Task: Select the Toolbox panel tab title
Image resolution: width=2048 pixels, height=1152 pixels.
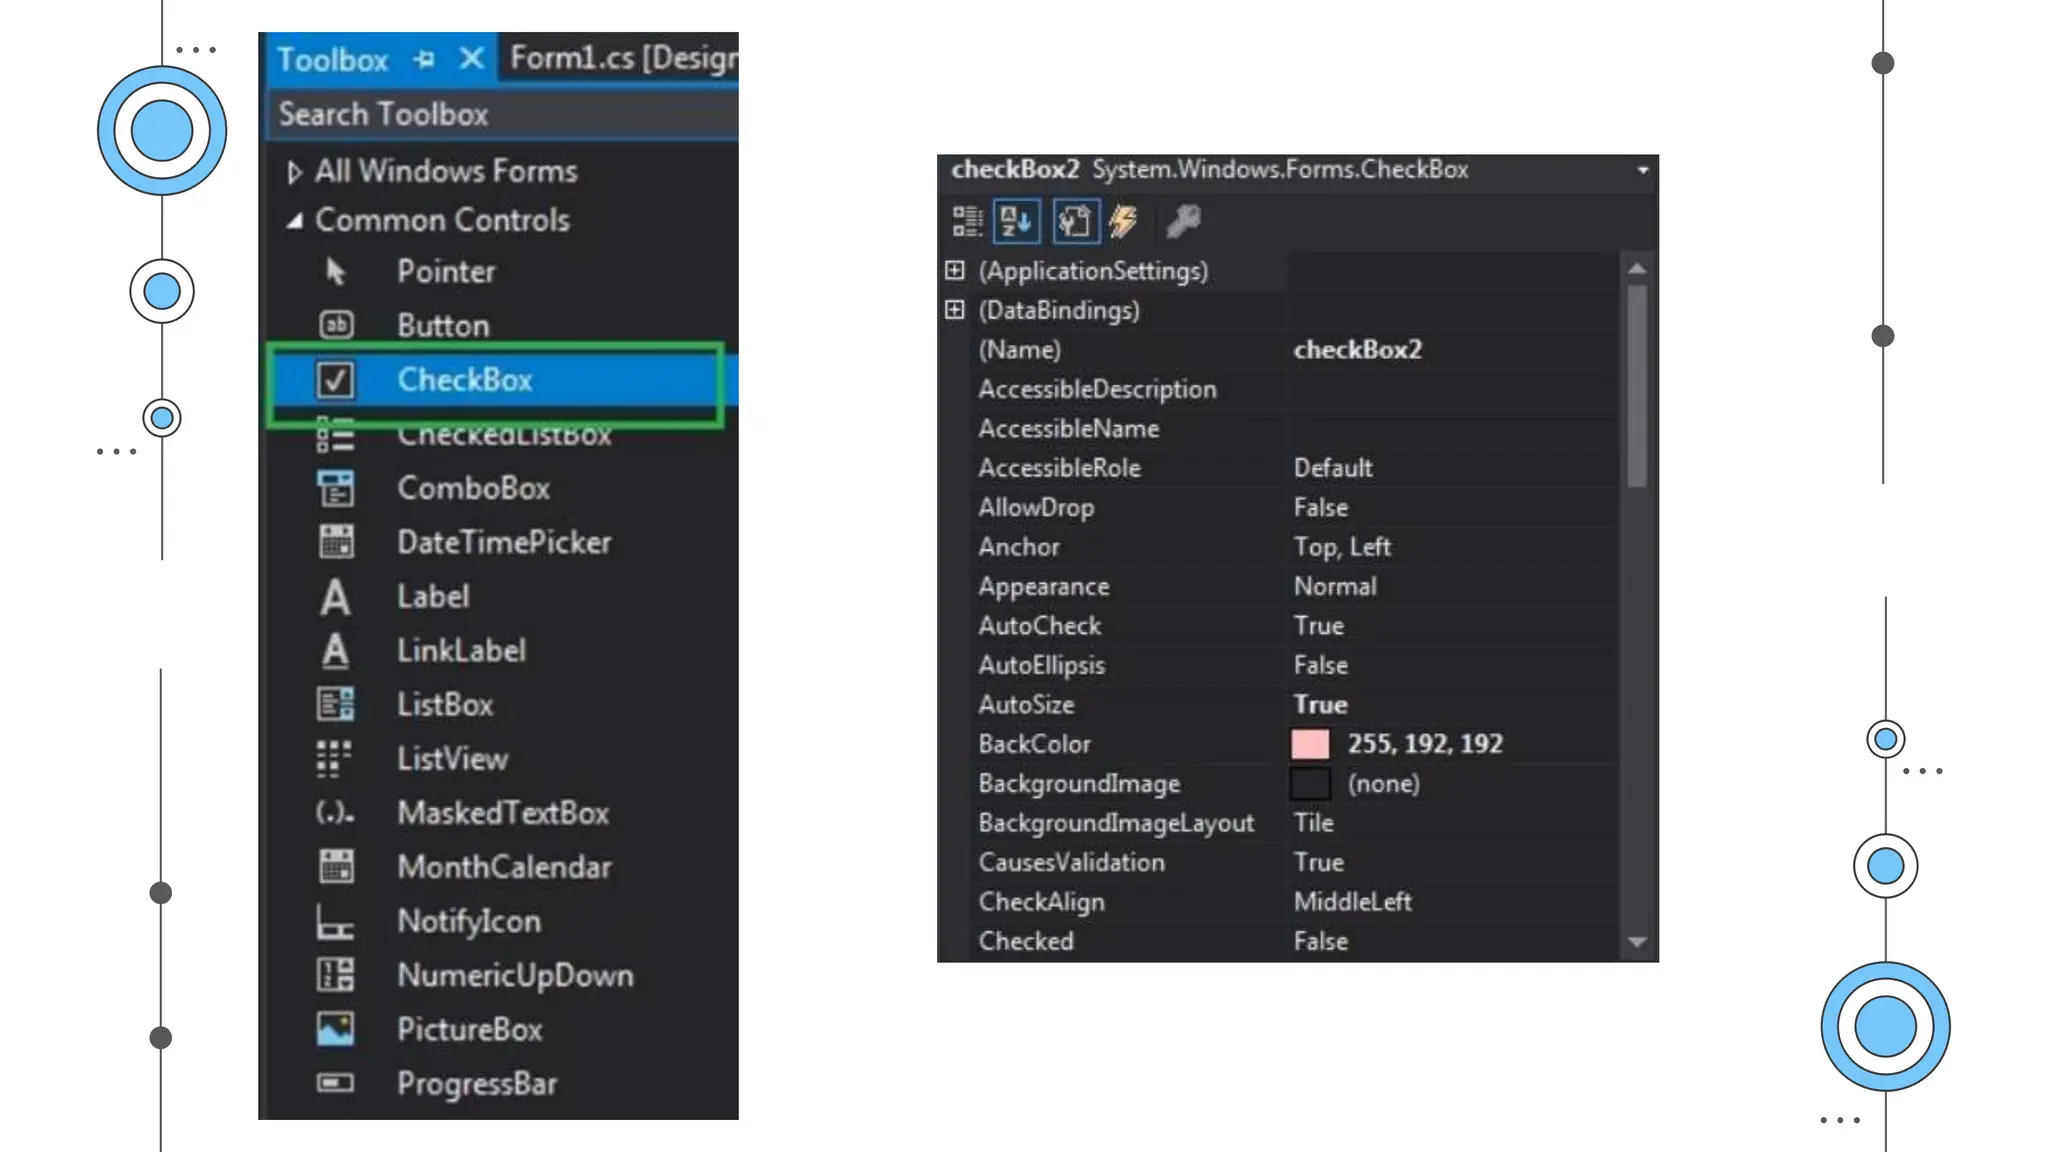Action: pos(332,59)
